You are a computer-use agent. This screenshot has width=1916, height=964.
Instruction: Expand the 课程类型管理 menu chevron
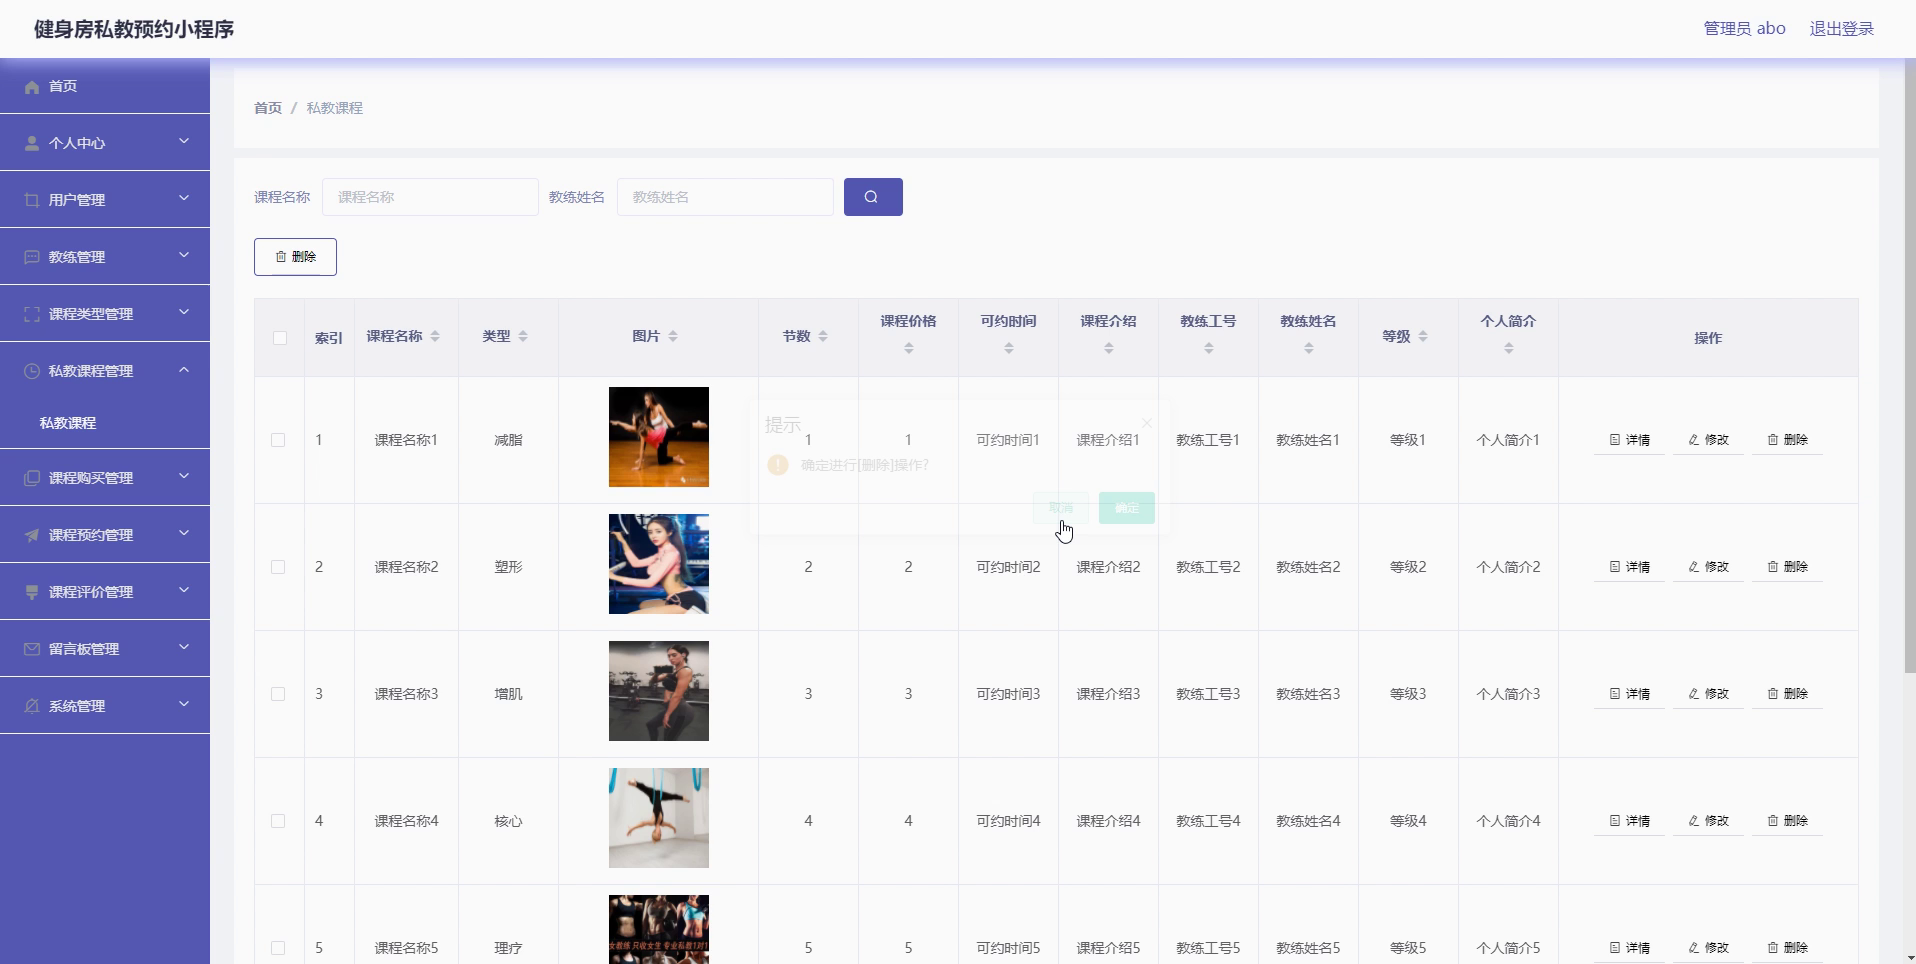pyautogui.click(x=184, y=313)
